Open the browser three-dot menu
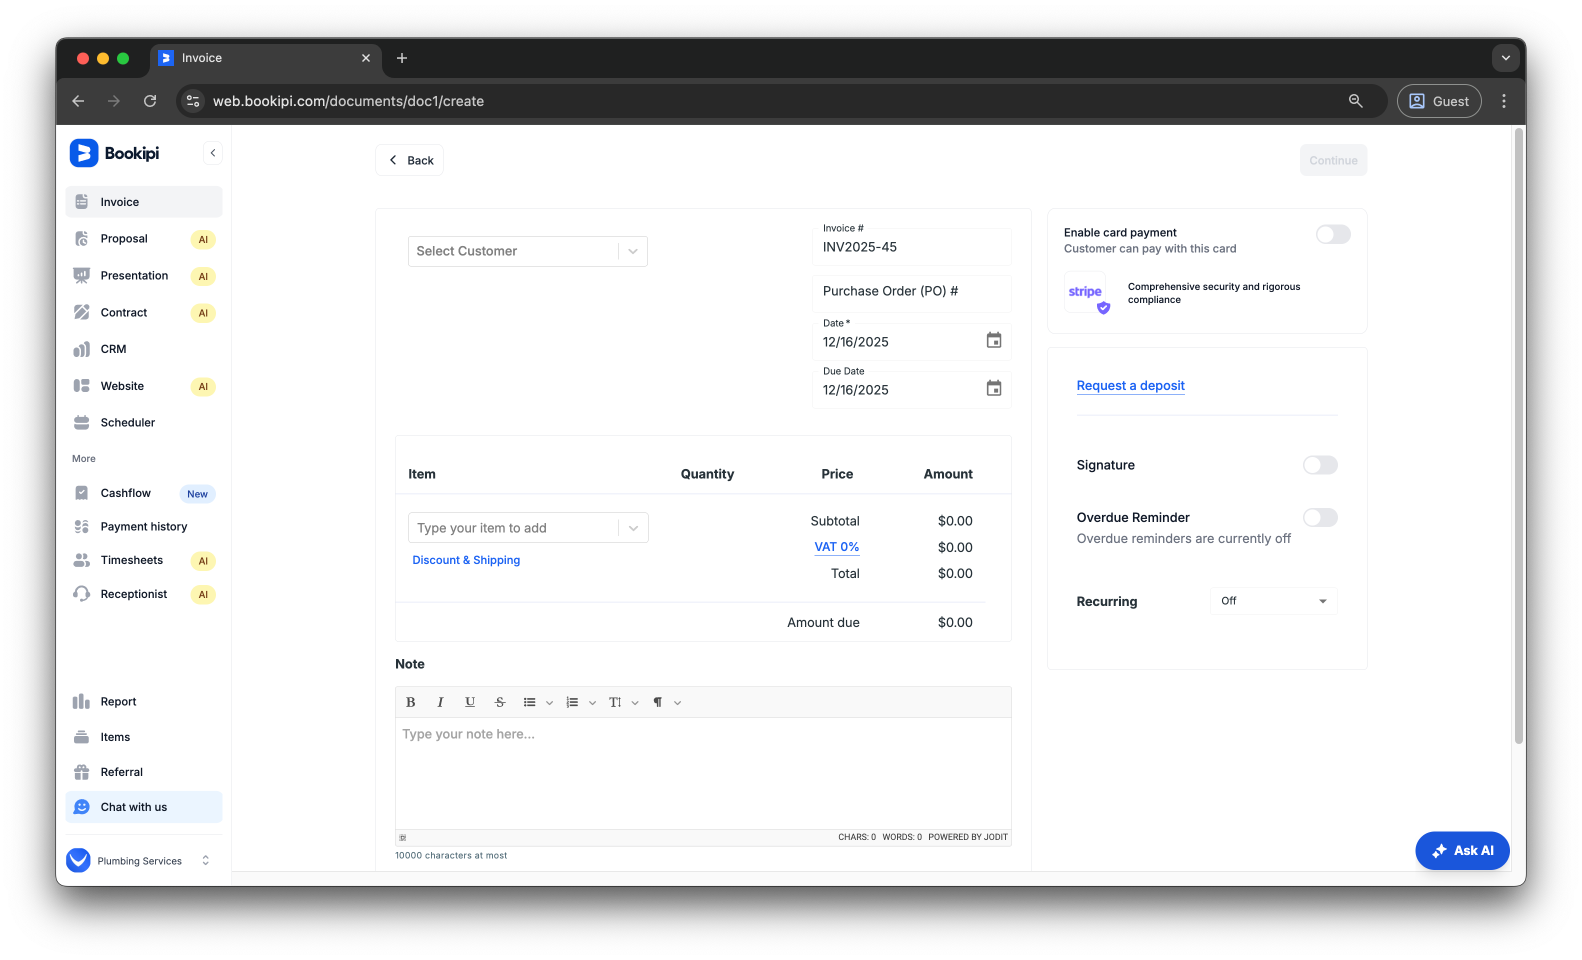1582x960 pixels. pyautogui.click(x=1504, y=101)
